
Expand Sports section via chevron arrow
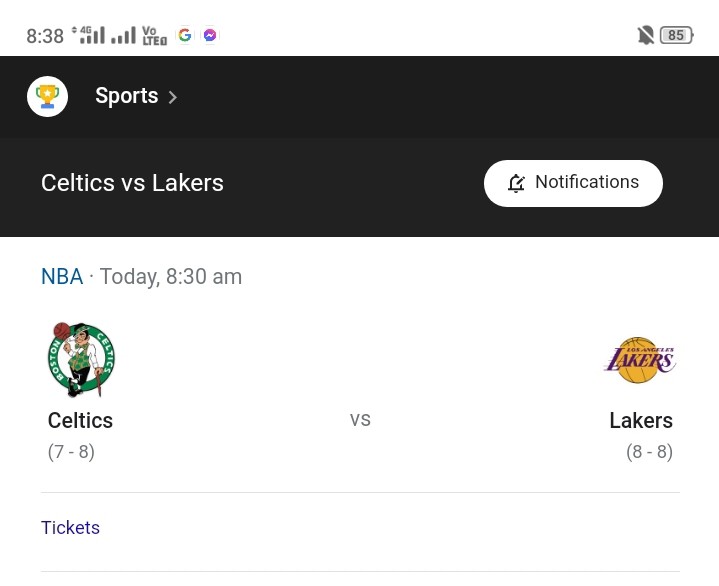[x=172, y=97]
